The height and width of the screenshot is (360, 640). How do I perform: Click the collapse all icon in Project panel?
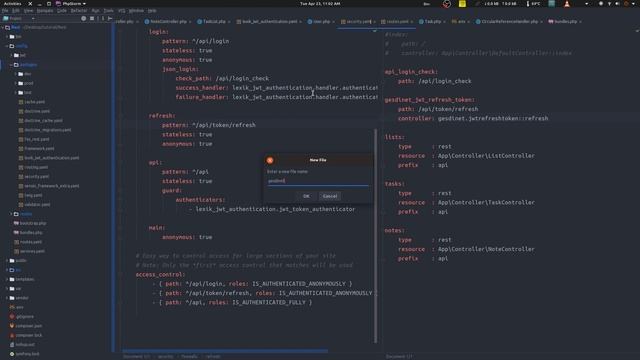tap(92, 18)
